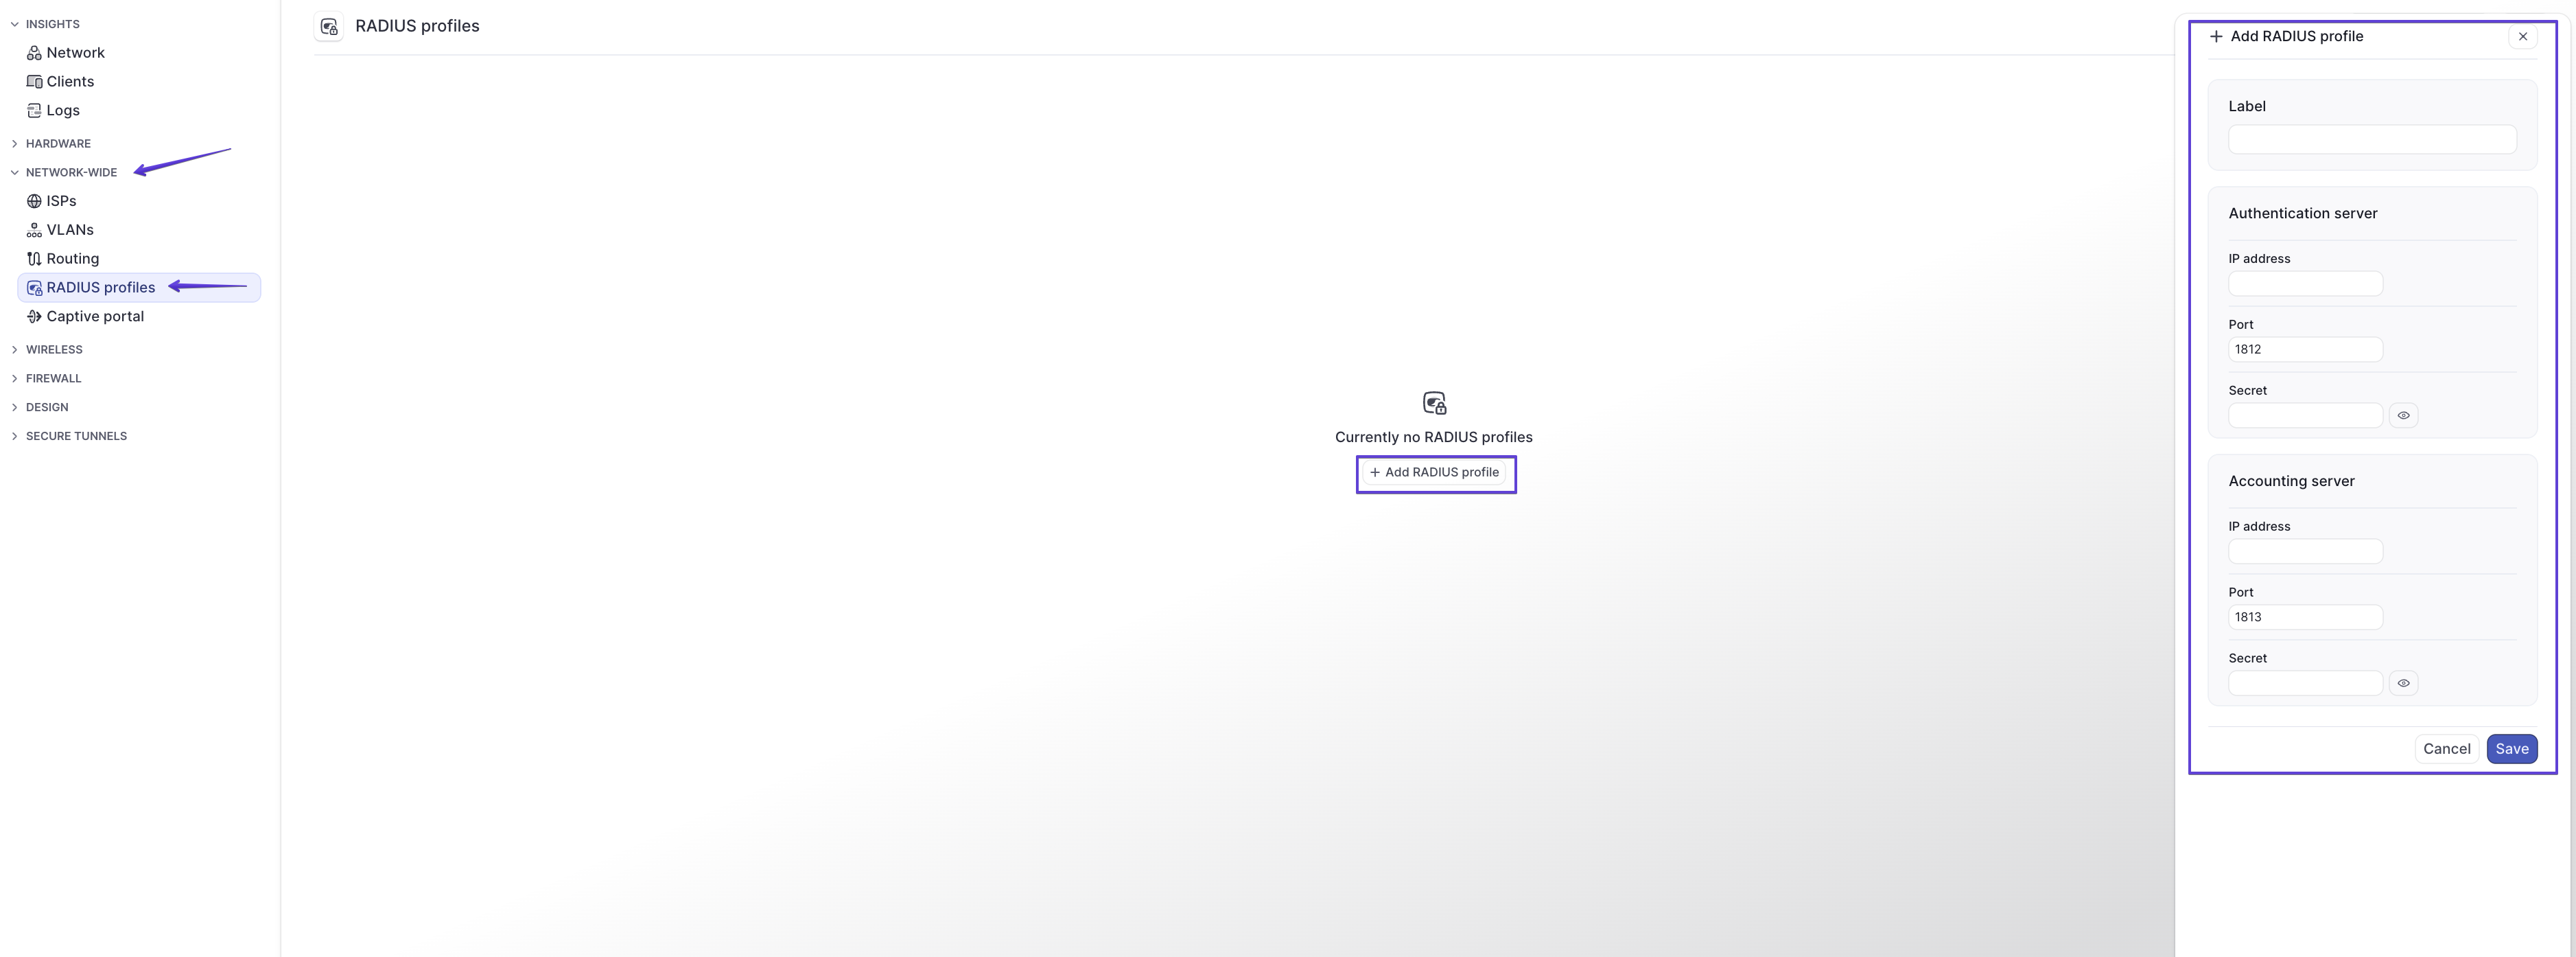
Task: Expand the DESIGN section
Action: pos(15,408)
